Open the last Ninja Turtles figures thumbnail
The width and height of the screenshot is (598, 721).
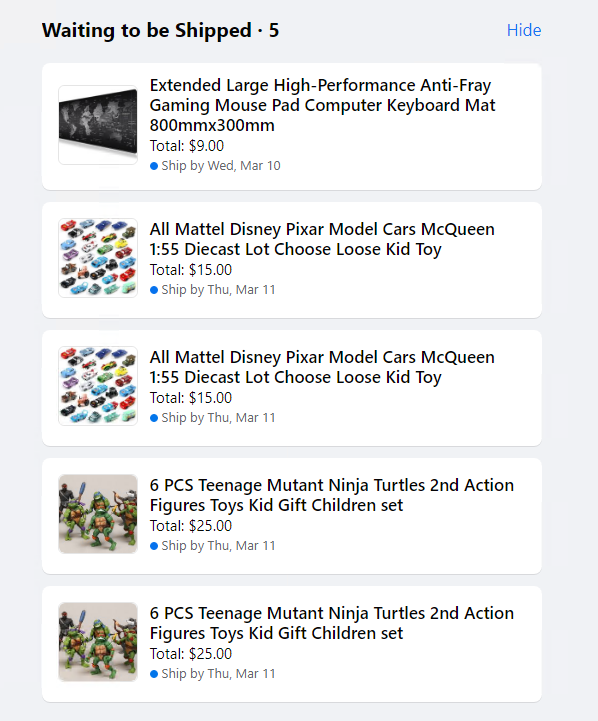(x=98, y=641)
